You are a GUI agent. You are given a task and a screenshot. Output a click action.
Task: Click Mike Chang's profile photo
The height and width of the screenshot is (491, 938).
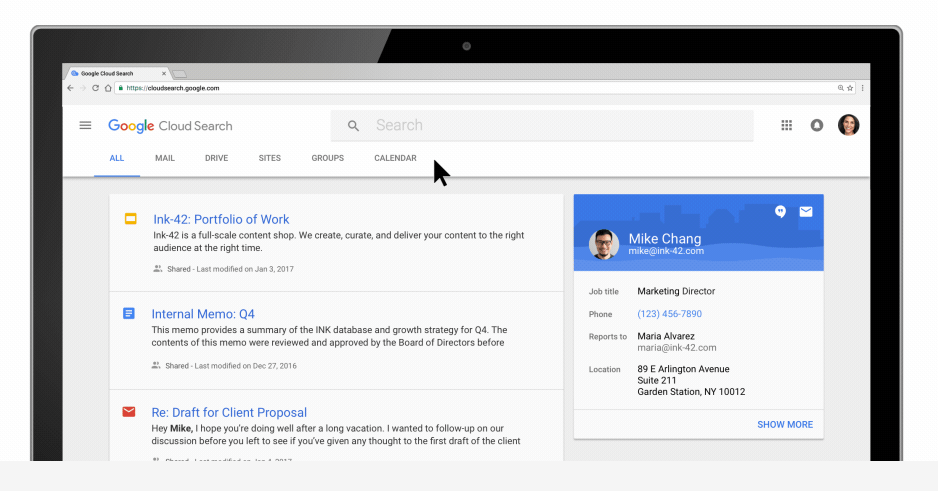pyautogui.click(x=604, y=244)
